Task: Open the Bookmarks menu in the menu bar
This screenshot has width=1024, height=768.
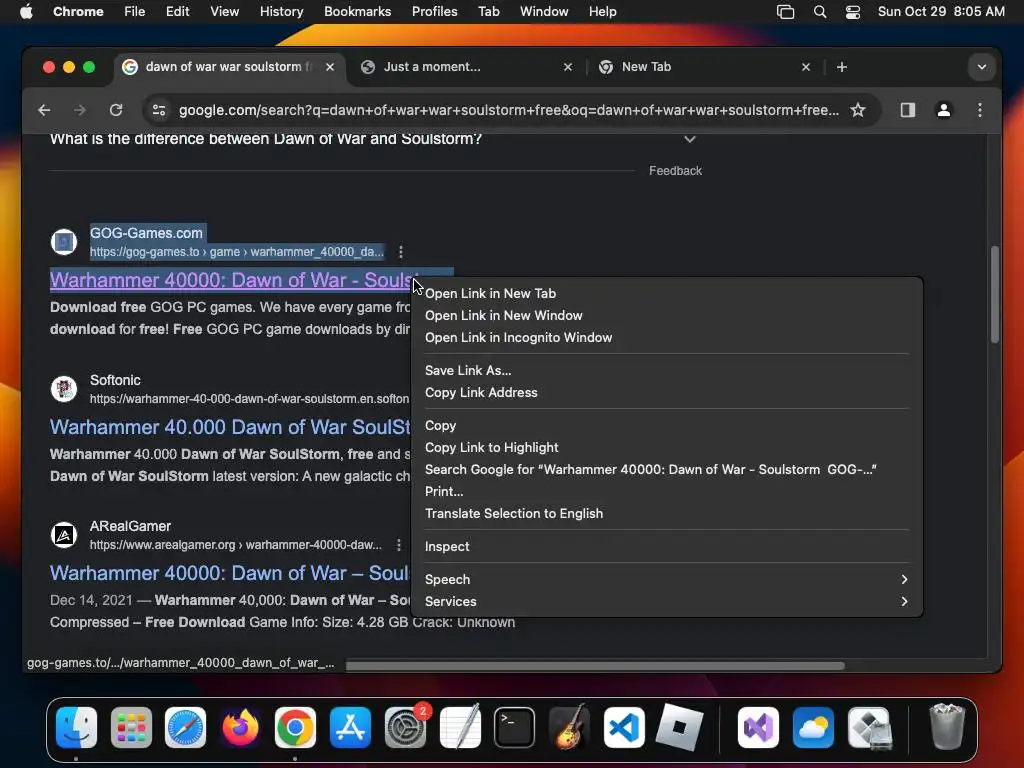Action: pyautogui.click(x=357, y=11)
